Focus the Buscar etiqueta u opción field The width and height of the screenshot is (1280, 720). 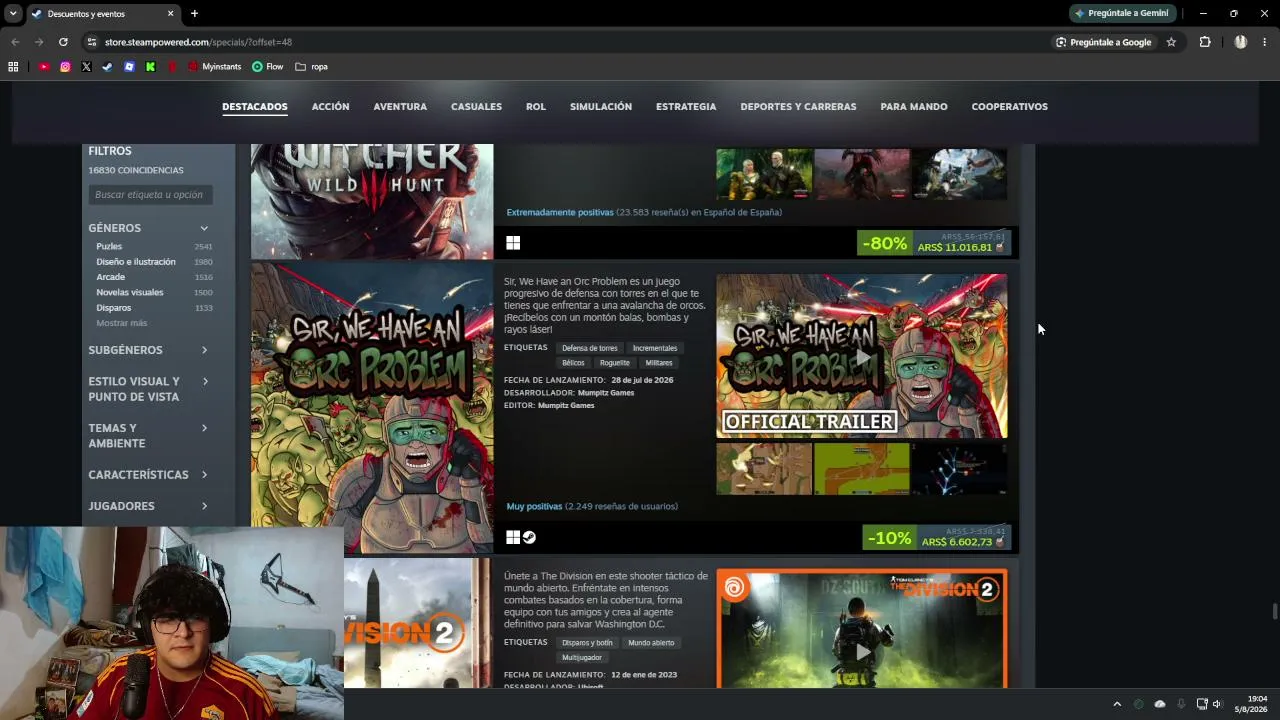click(x=150, y=195)
